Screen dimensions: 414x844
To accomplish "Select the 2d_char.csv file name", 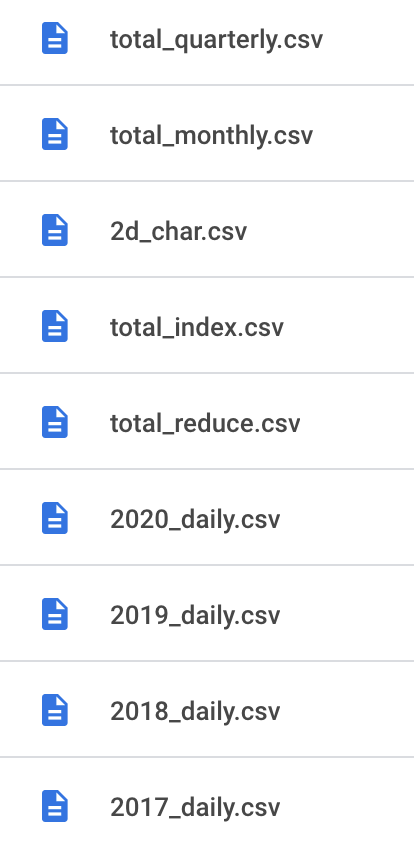I will coord(178,231).
